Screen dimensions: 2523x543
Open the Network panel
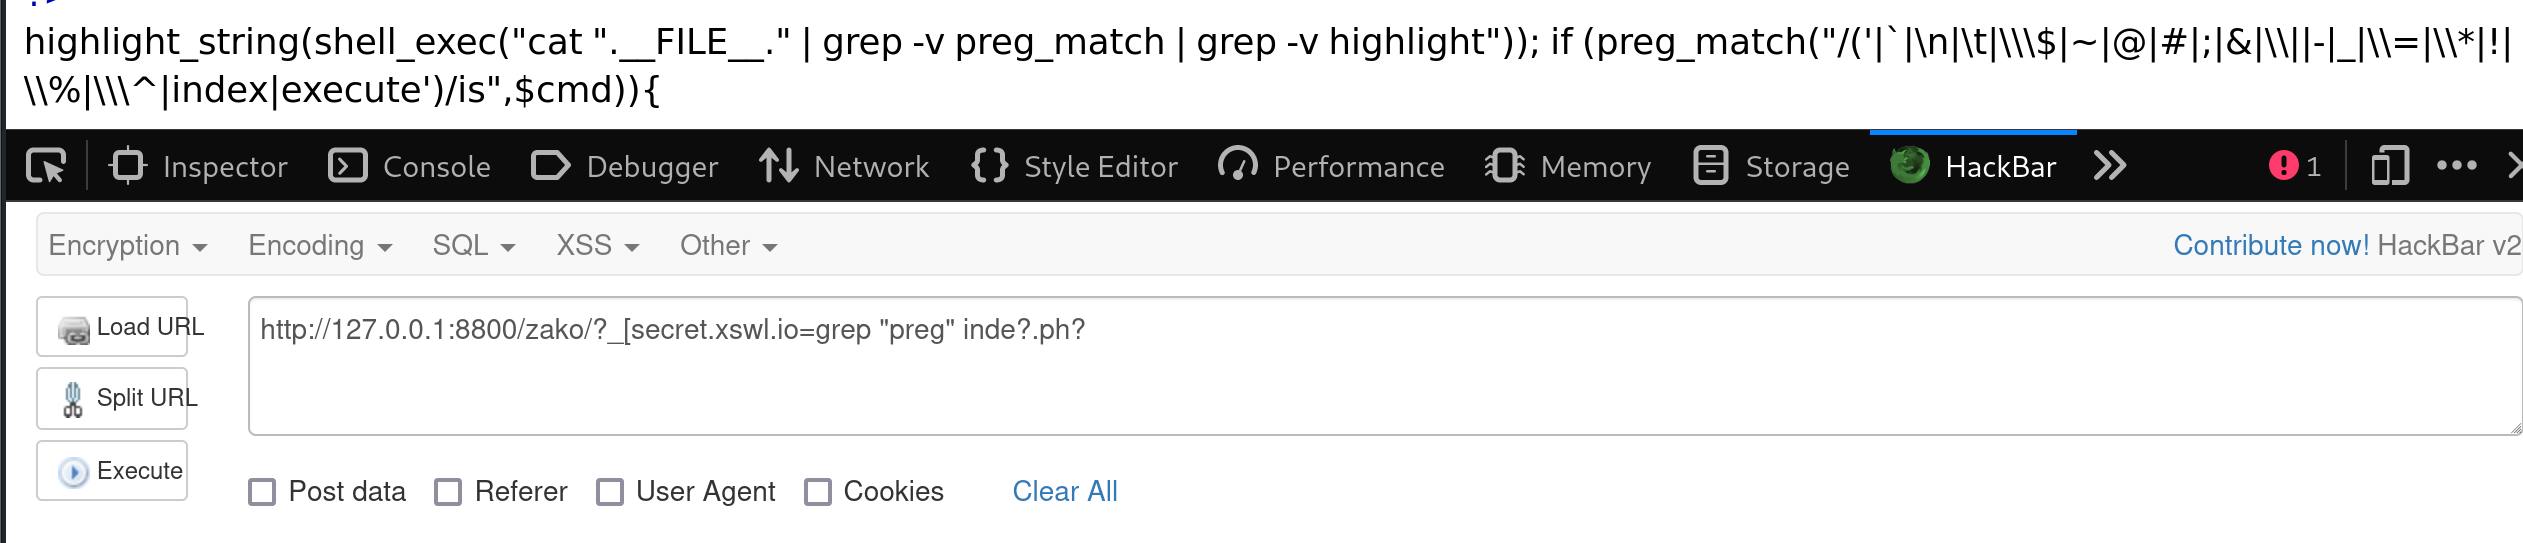click(x=845, y=166)
